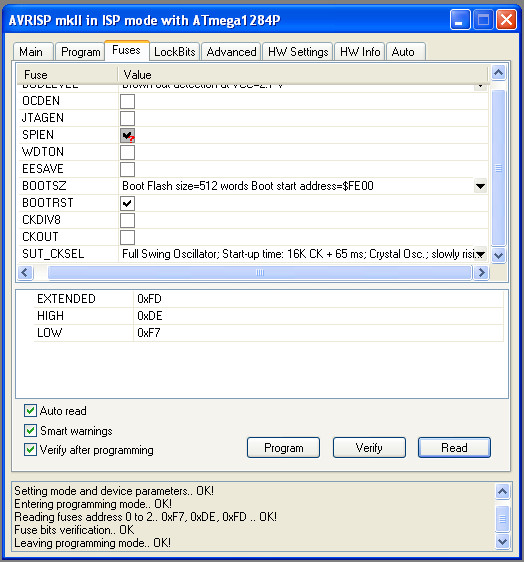
Task: Click the fuse list vertical scrollbar thumb
Action: pos(499,168)
